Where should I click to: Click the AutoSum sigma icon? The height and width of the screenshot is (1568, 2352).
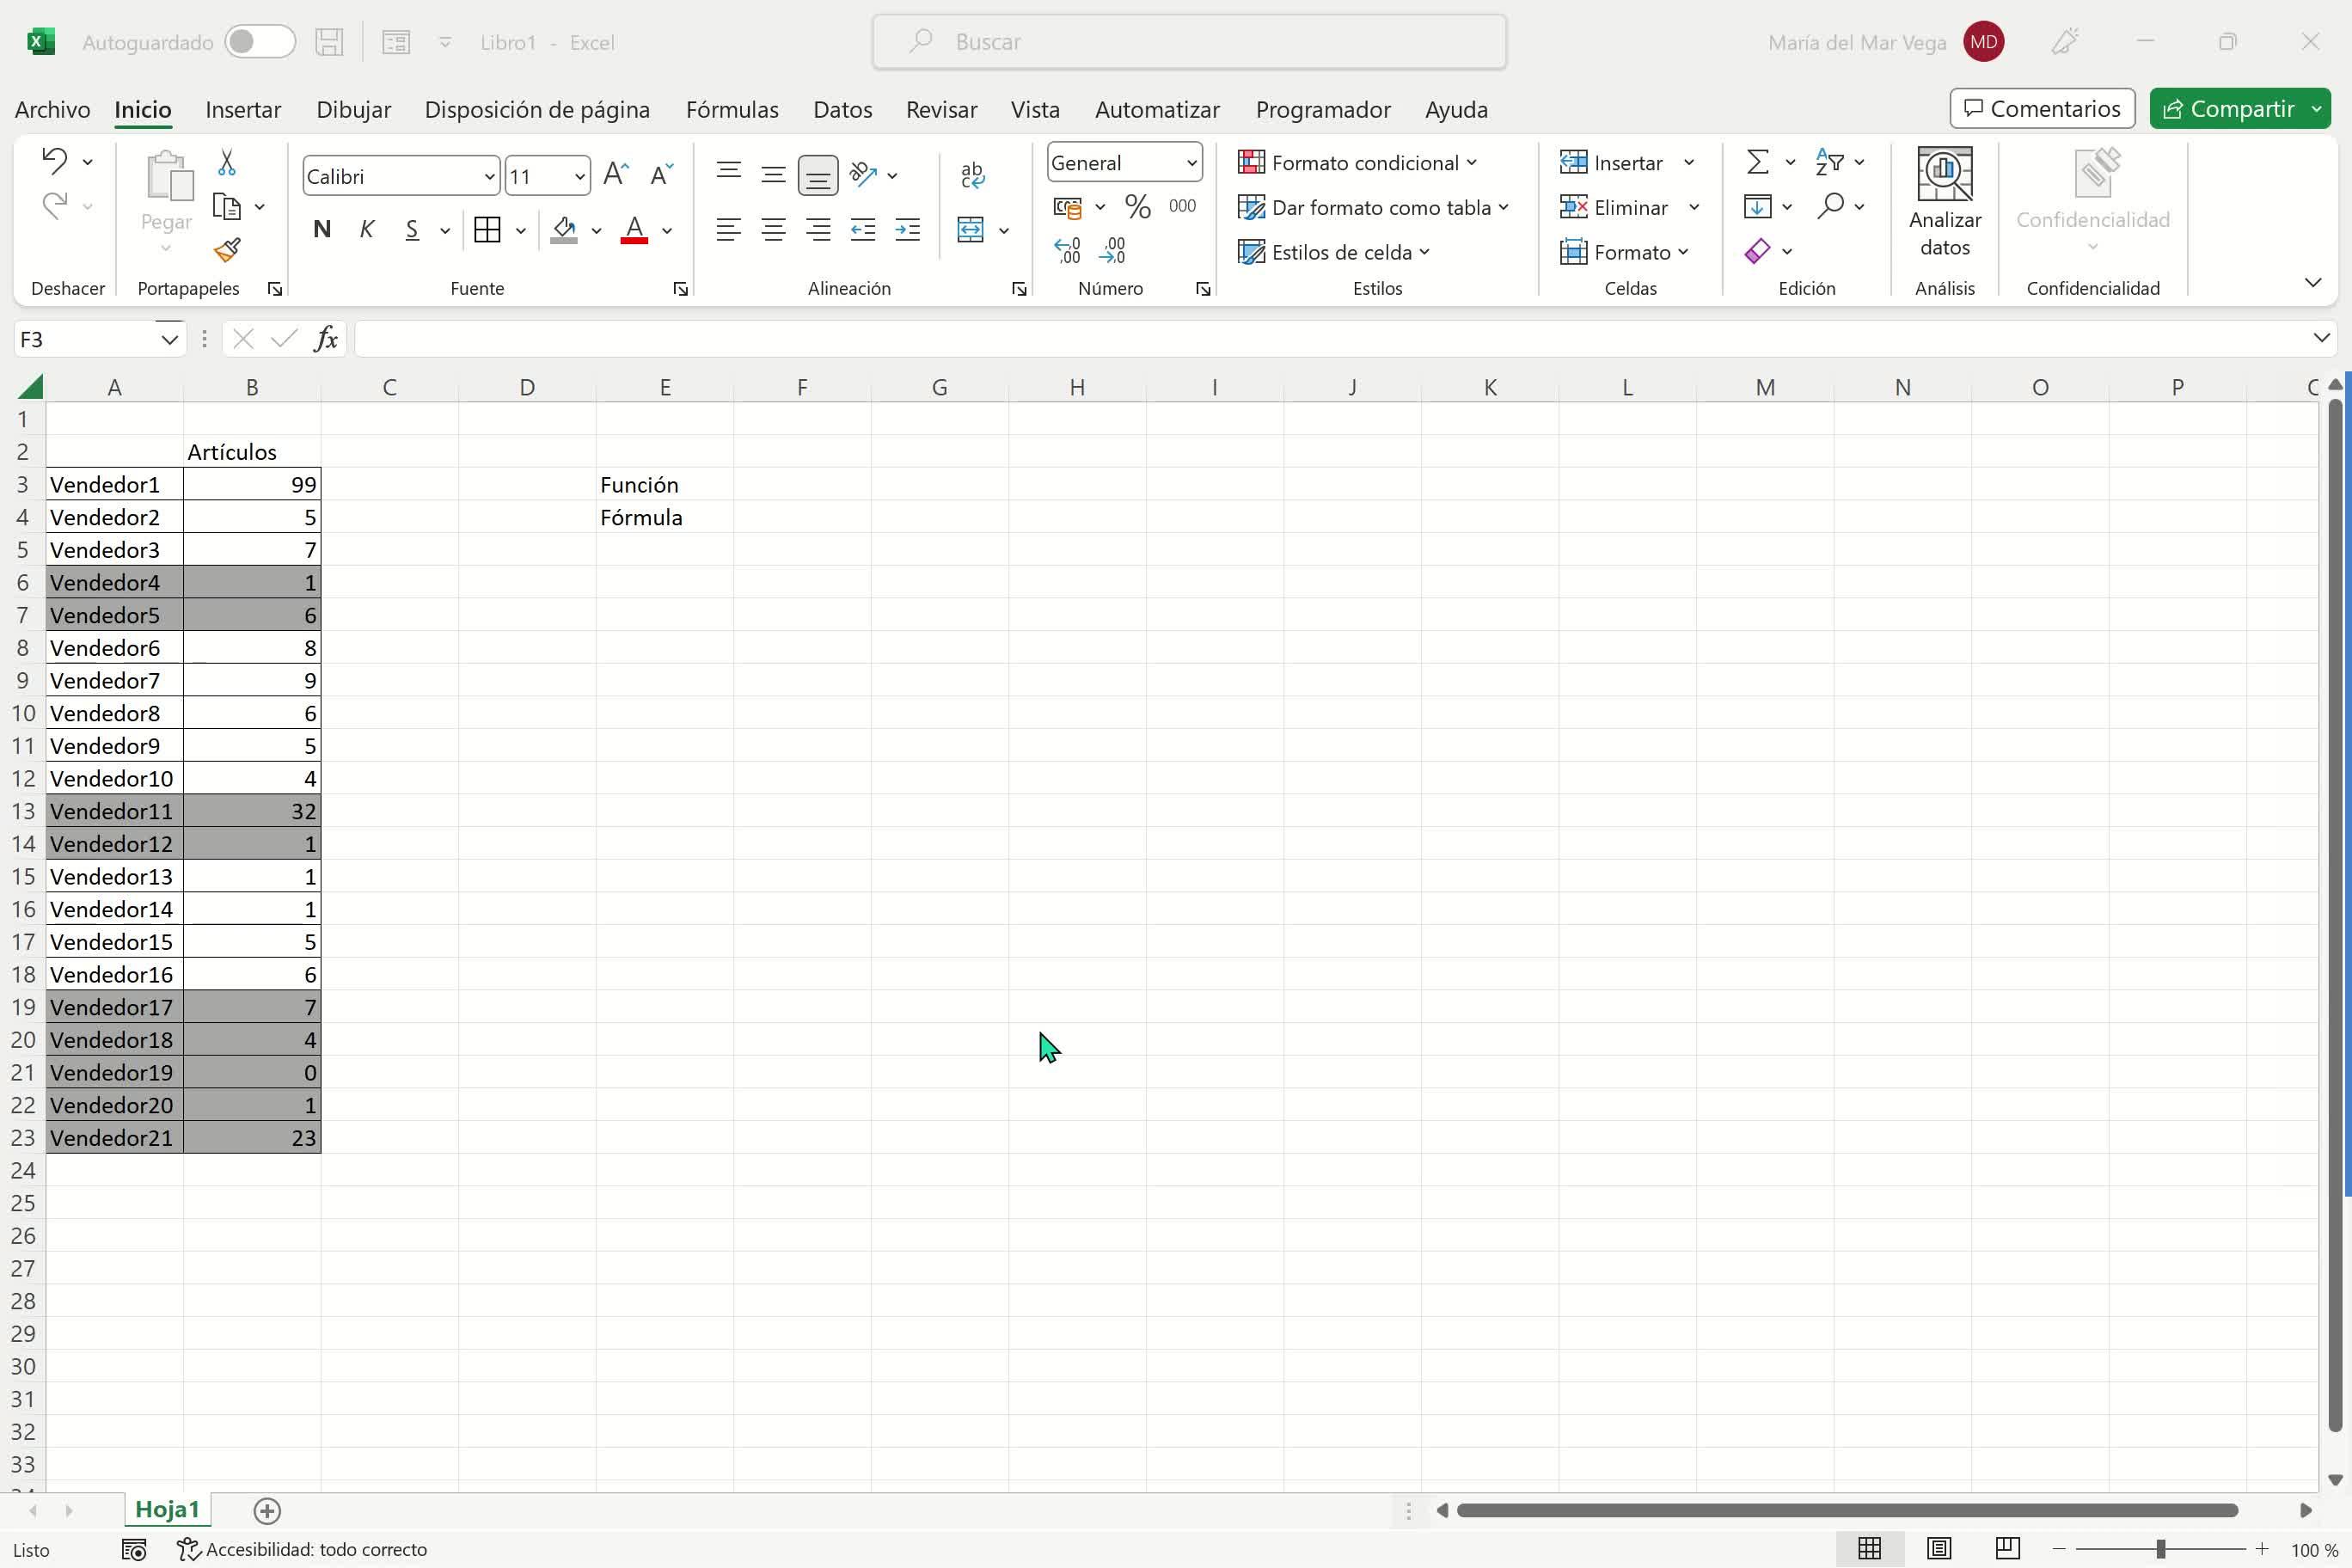click(x=1757, y=162)
